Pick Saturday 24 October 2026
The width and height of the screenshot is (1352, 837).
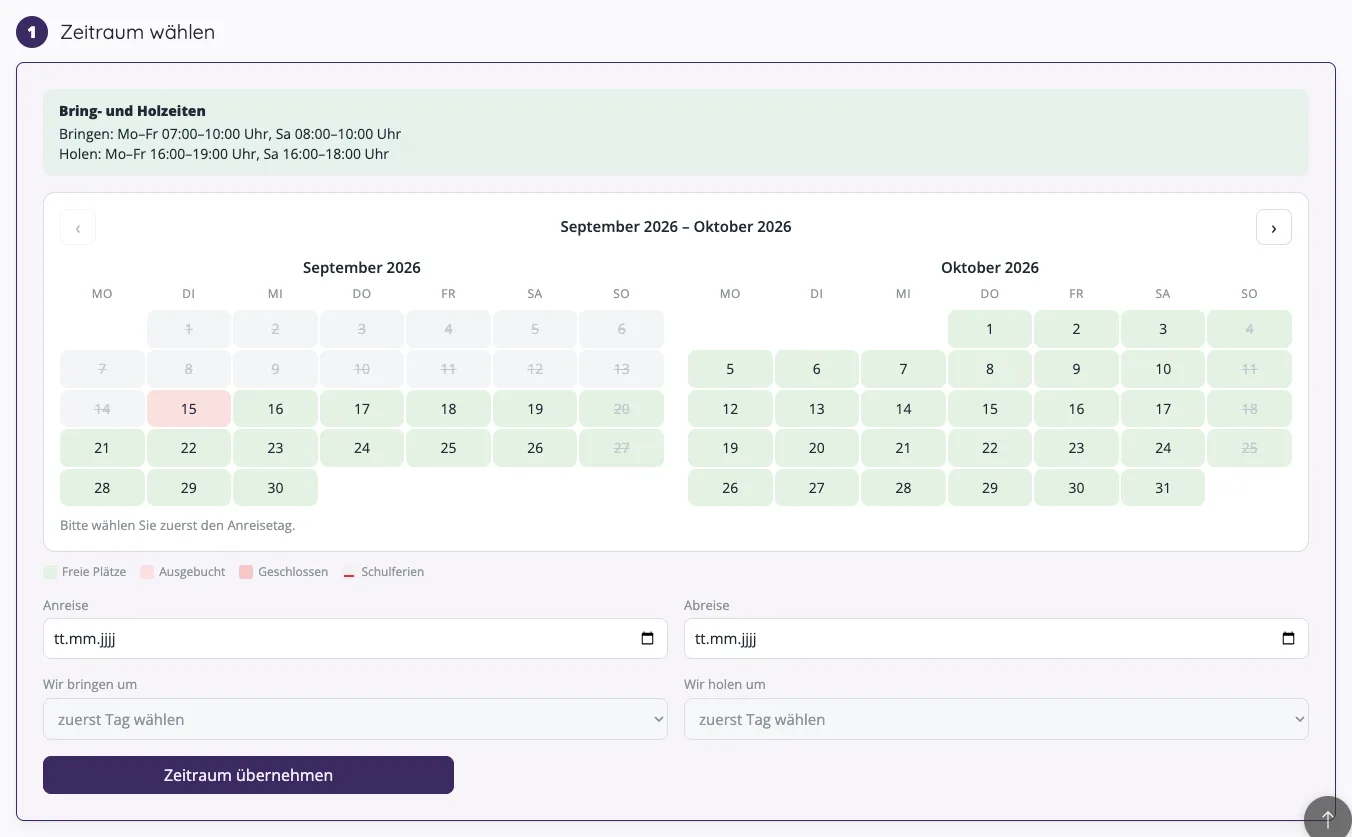click(1163, 448)
